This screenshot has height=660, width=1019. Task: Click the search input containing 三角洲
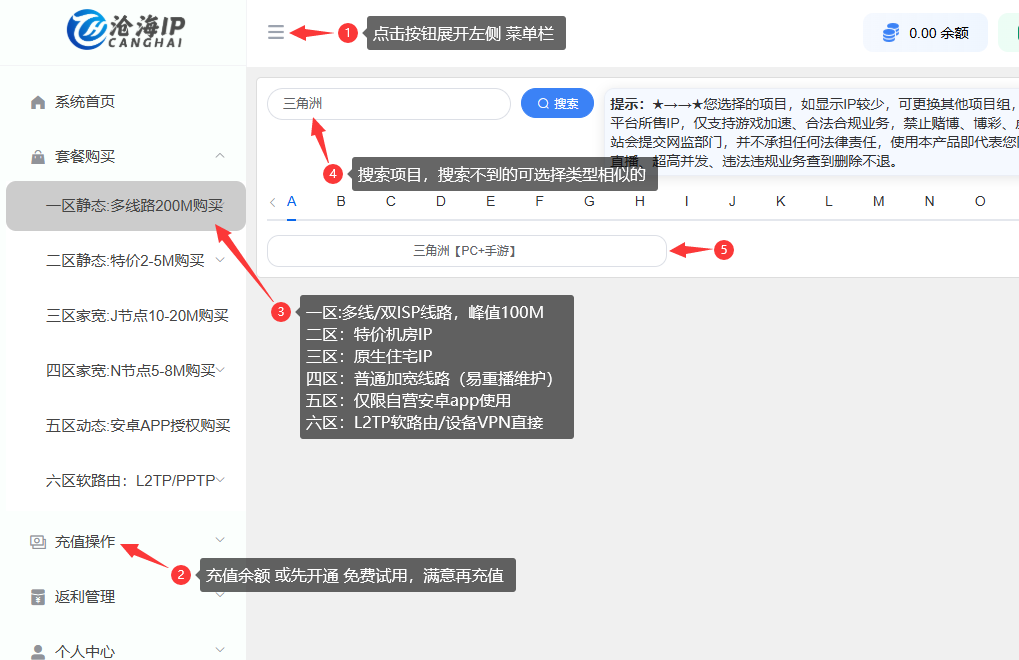(388, 103)
